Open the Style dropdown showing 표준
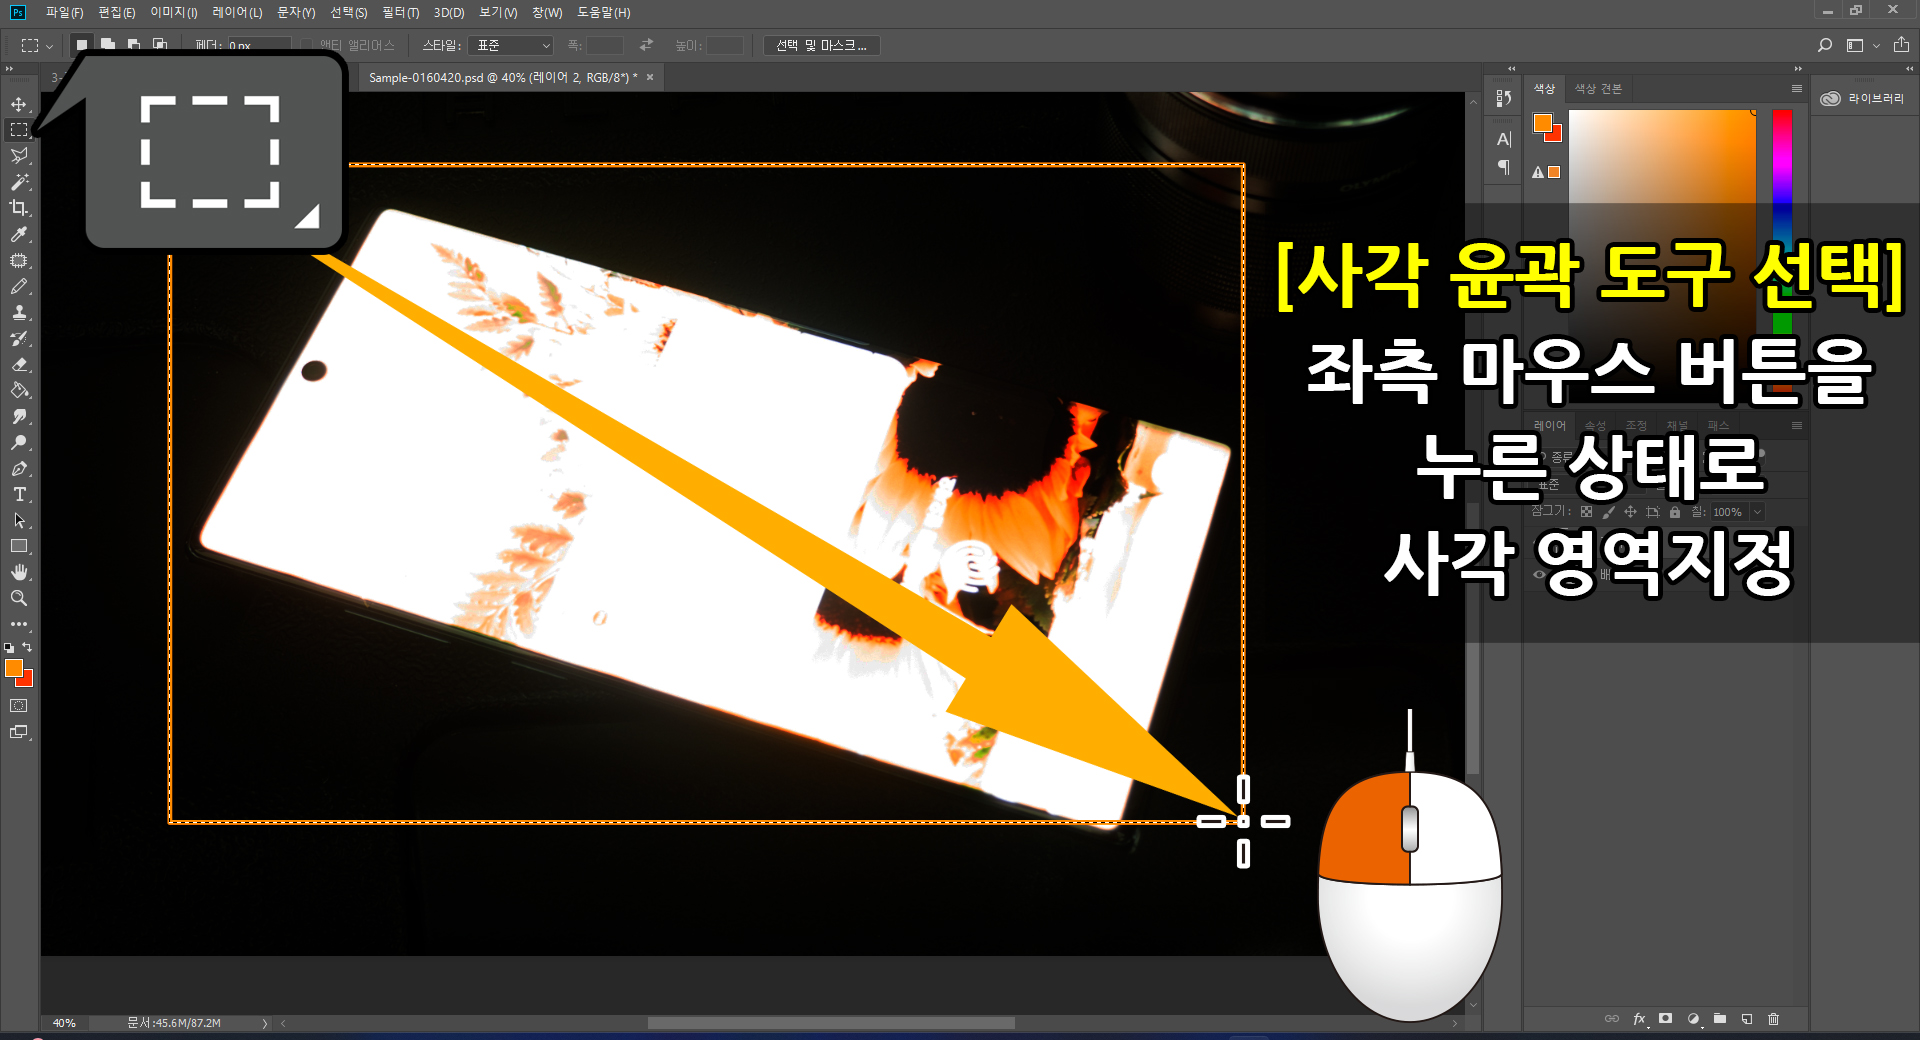Screen dimensions: 1920x1040 click(x=511, y=46)
